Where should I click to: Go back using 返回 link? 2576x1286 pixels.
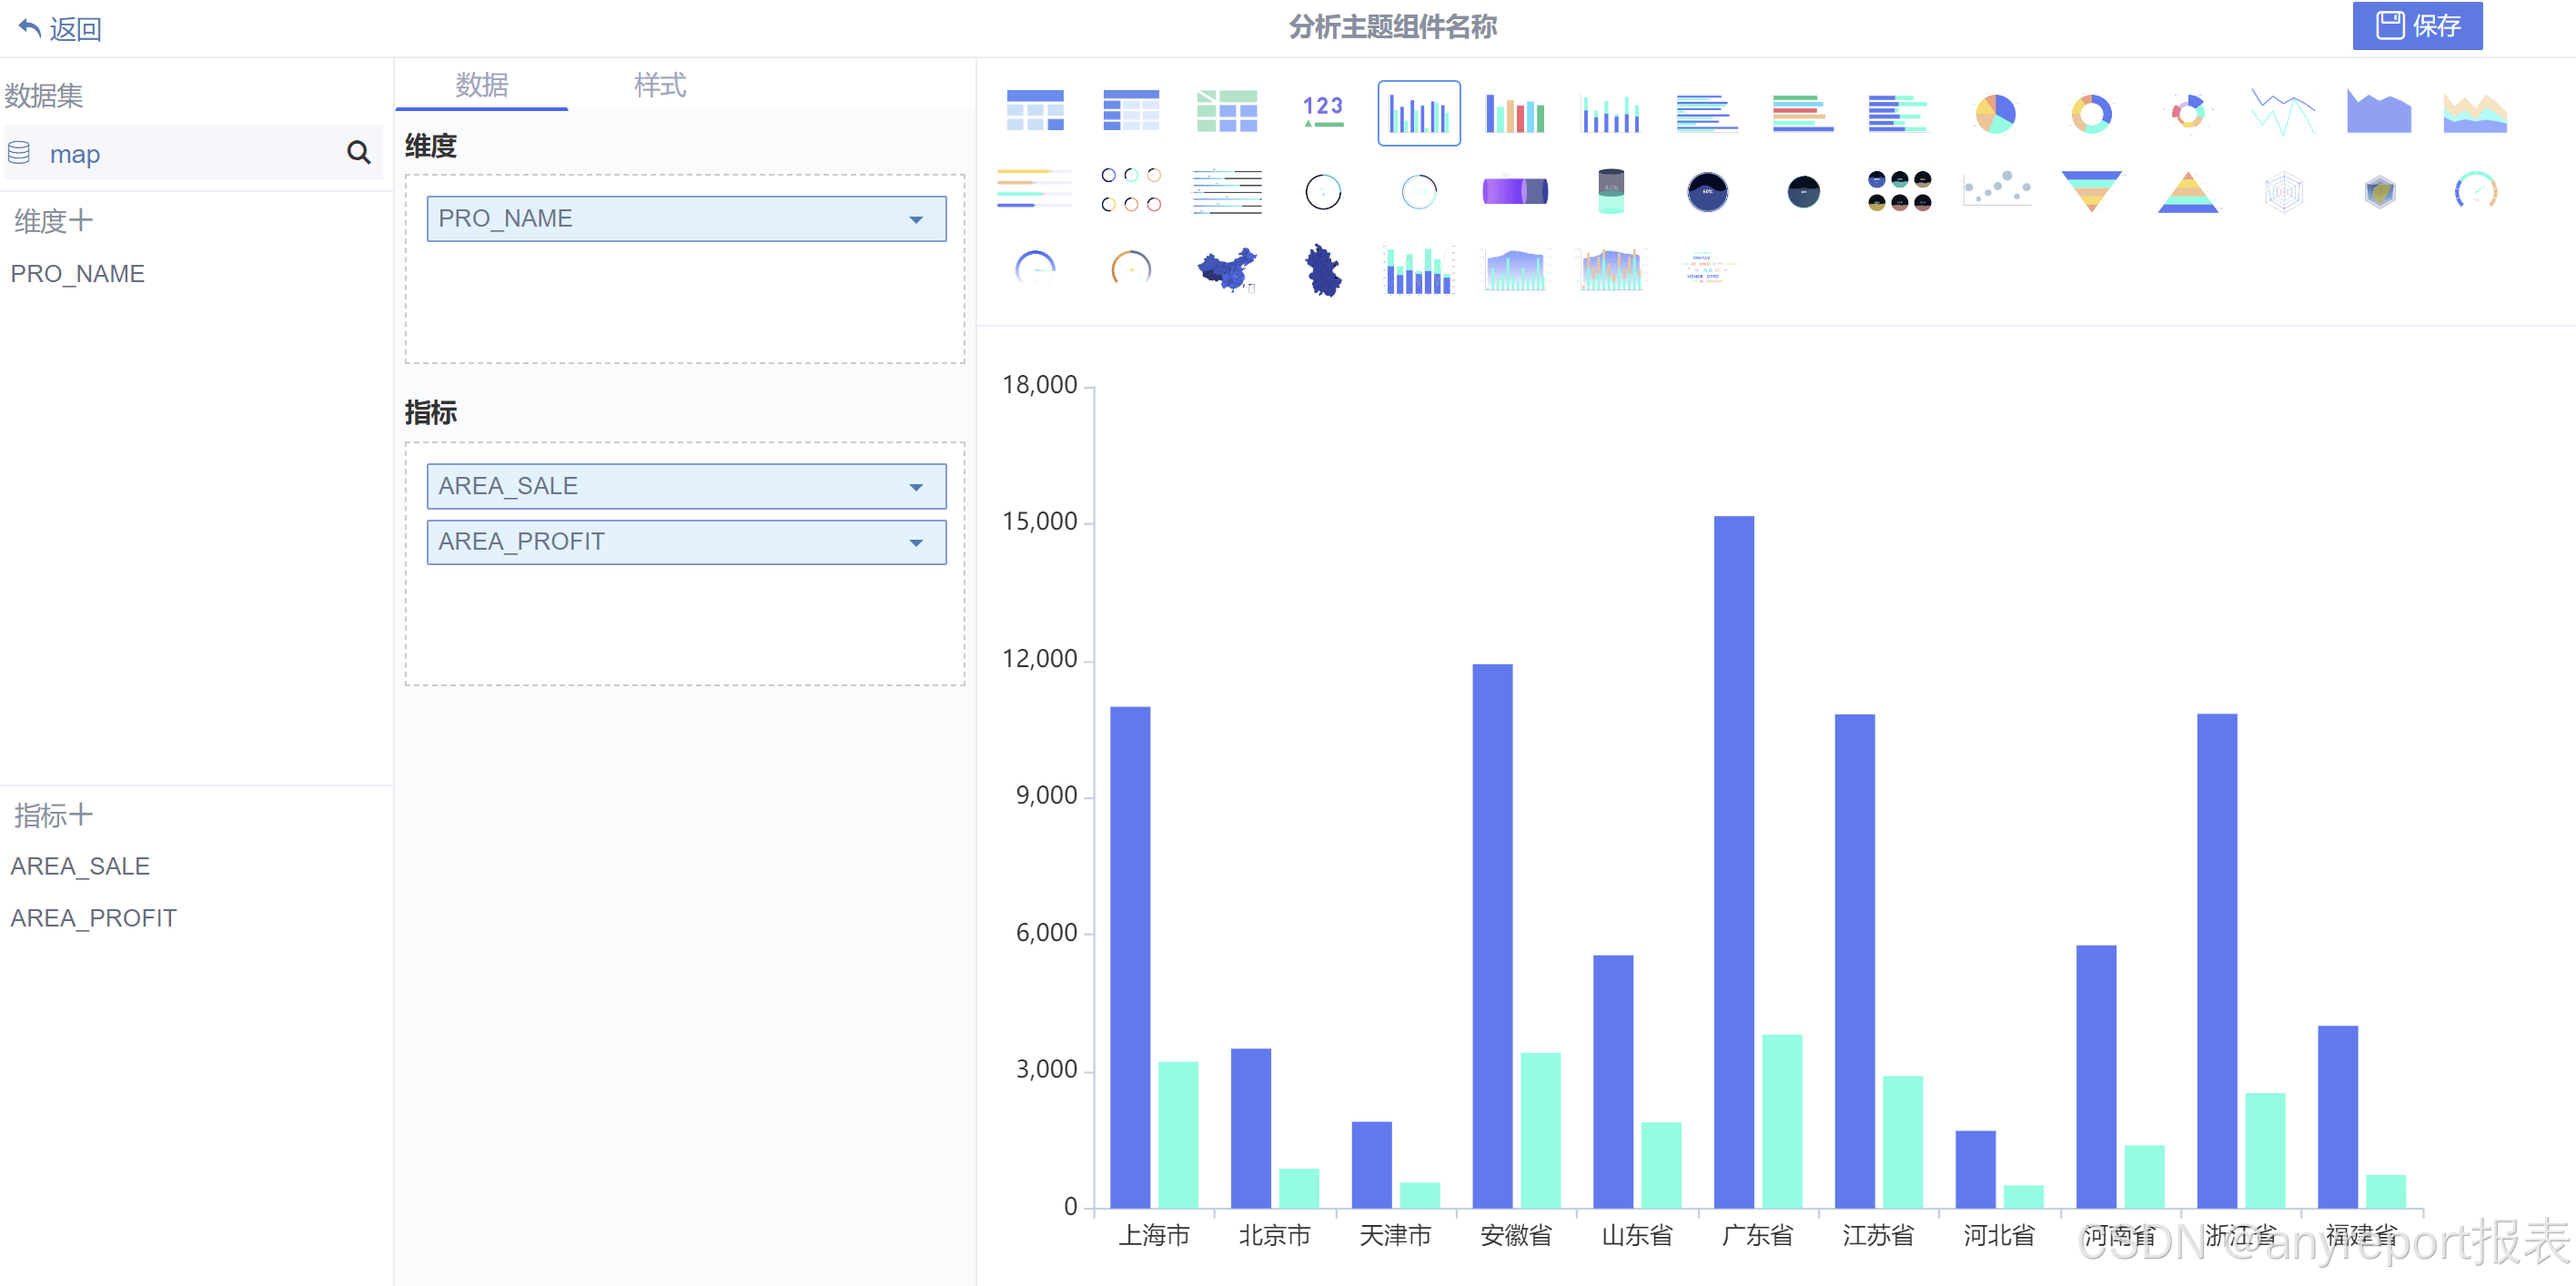60,29
